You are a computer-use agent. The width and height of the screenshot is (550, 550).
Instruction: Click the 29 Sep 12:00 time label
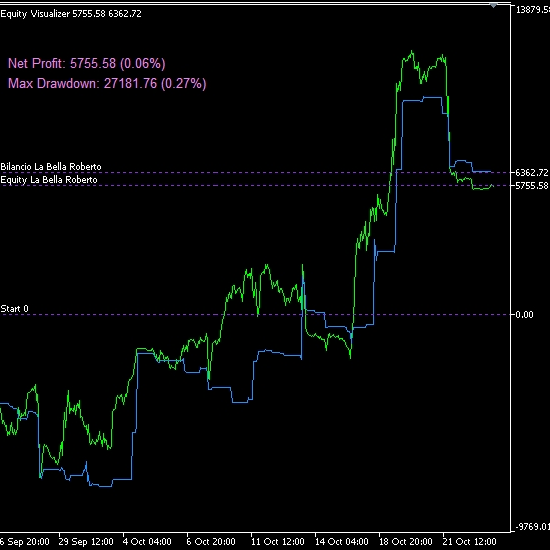86,542
